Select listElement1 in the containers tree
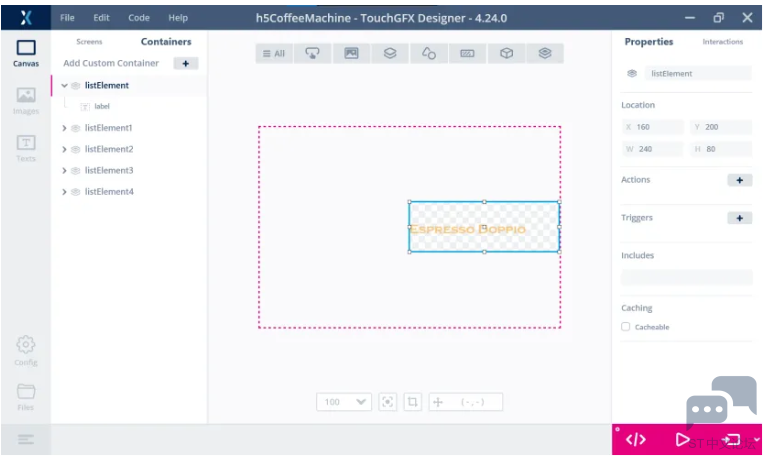The width and height of the screenshot is (765, 459). (x=108, y=128)
